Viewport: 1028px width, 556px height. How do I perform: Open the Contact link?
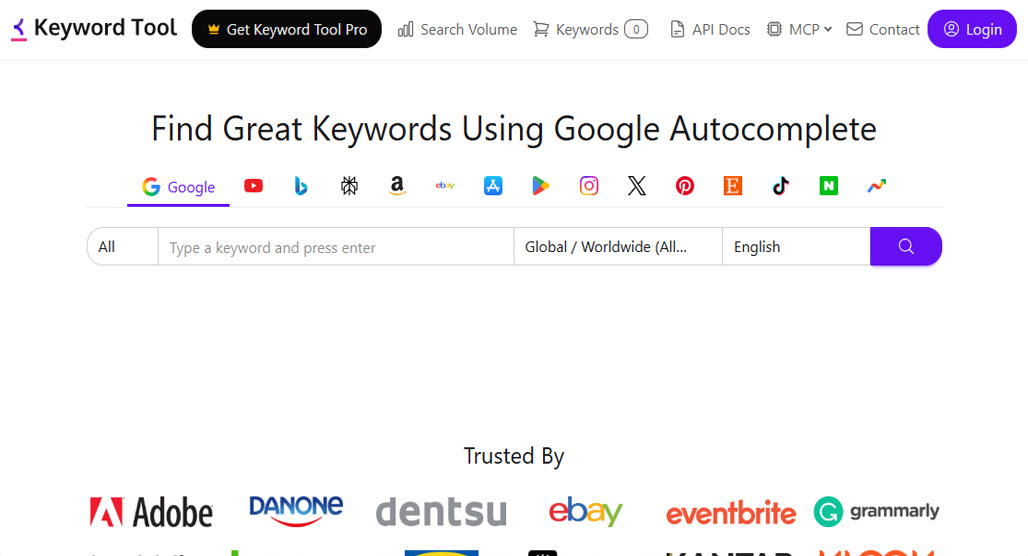click(x=882, y=30)
